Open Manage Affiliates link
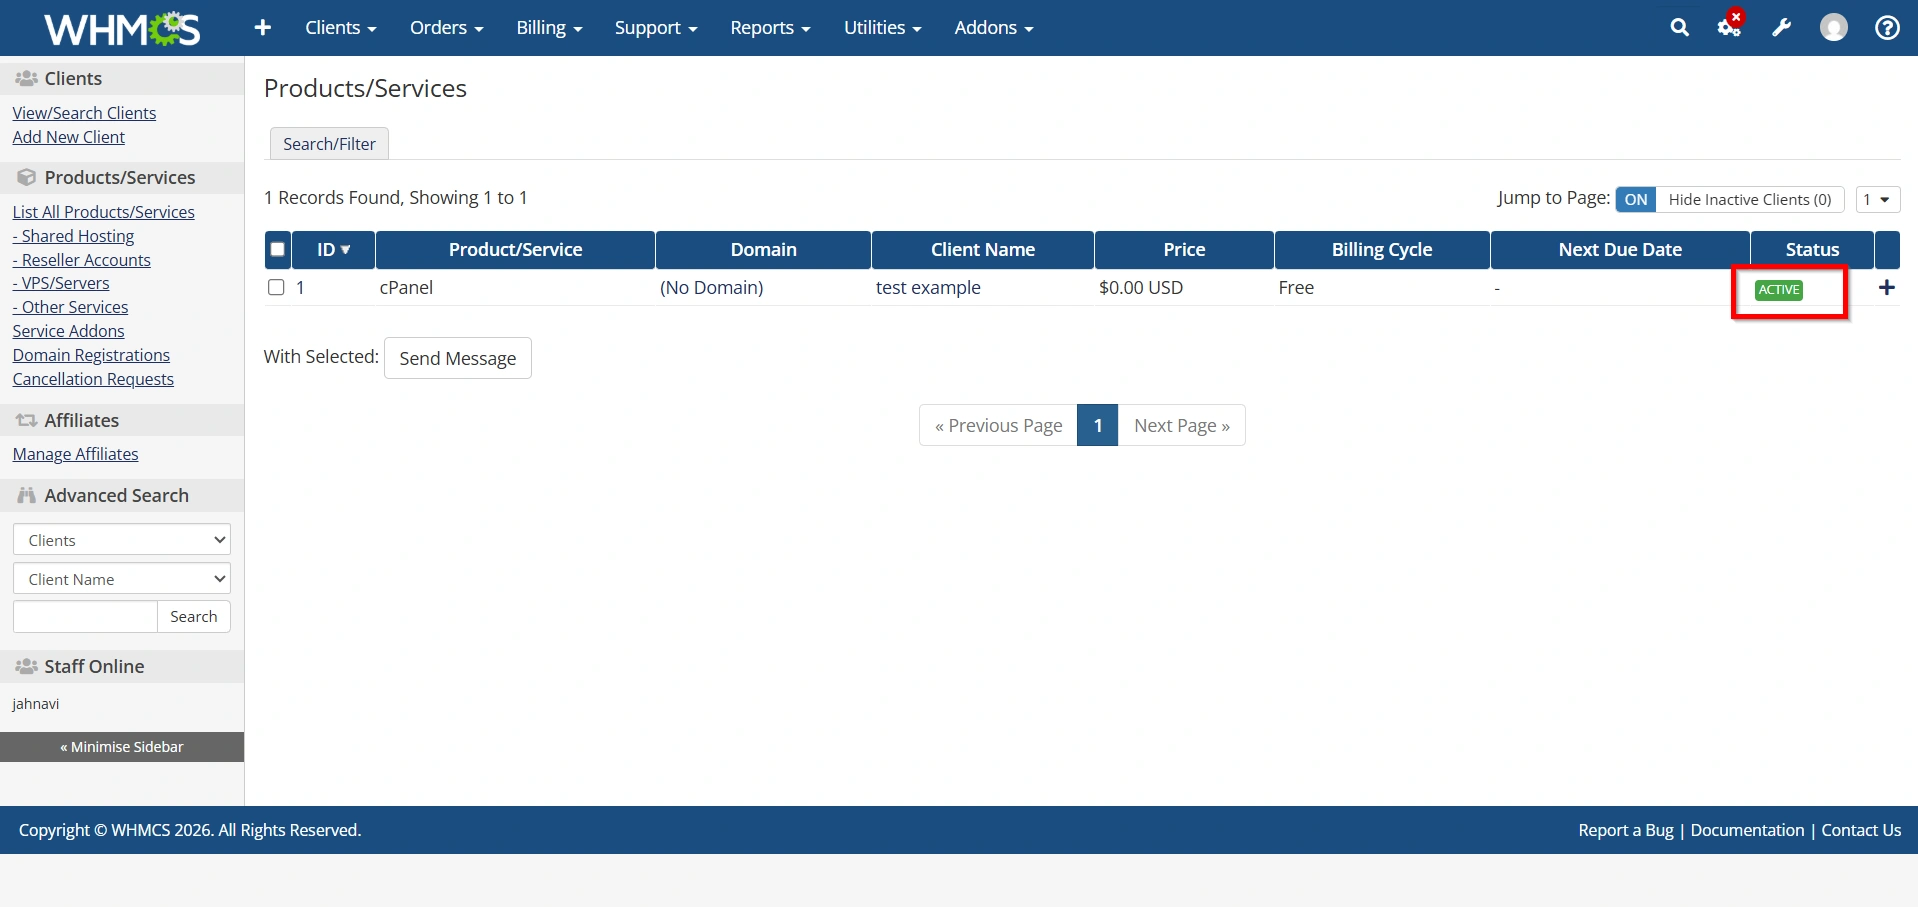This screenshot has height=907, width=1918. click(x=76, y=454)
